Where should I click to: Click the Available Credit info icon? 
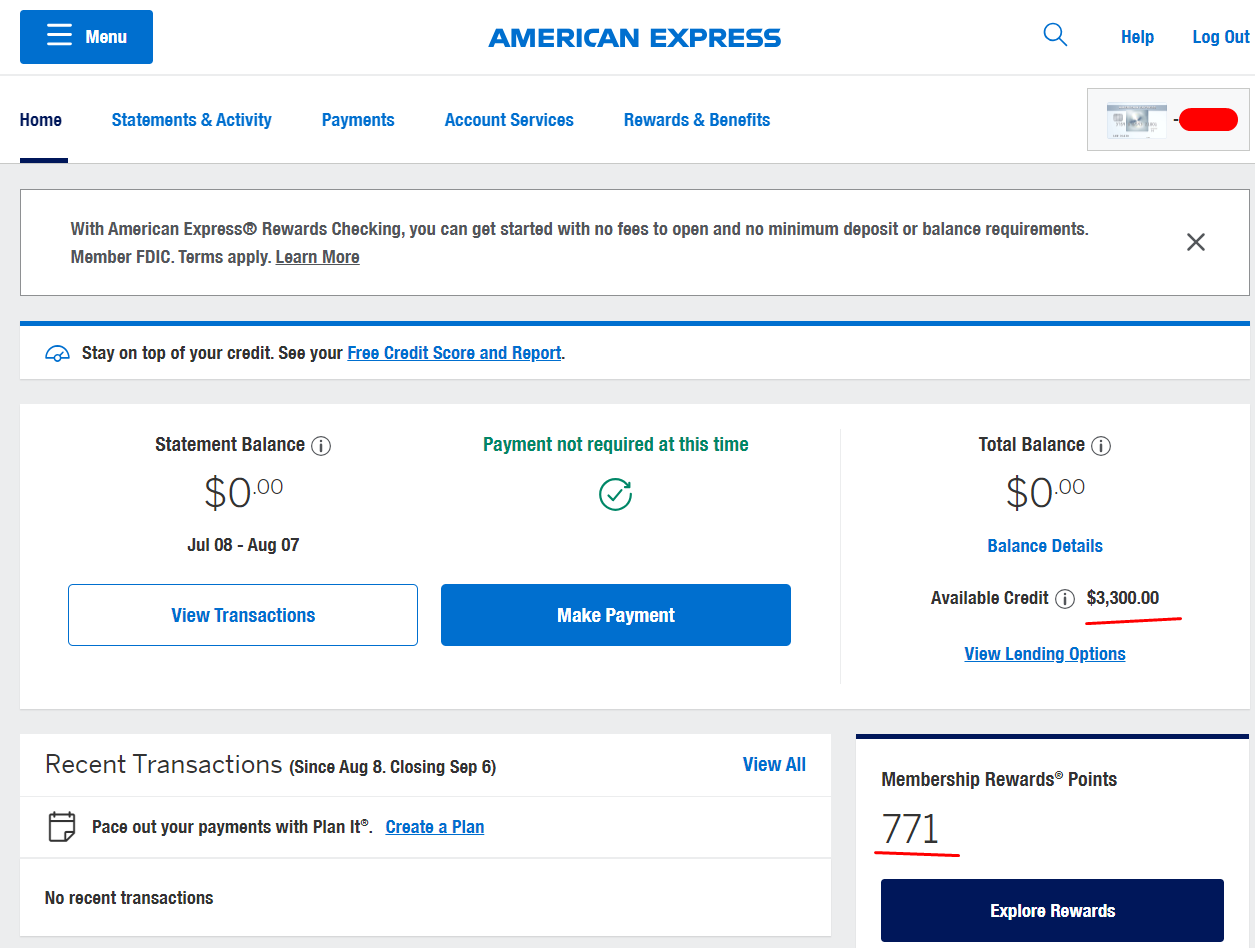click(1066, 599)
